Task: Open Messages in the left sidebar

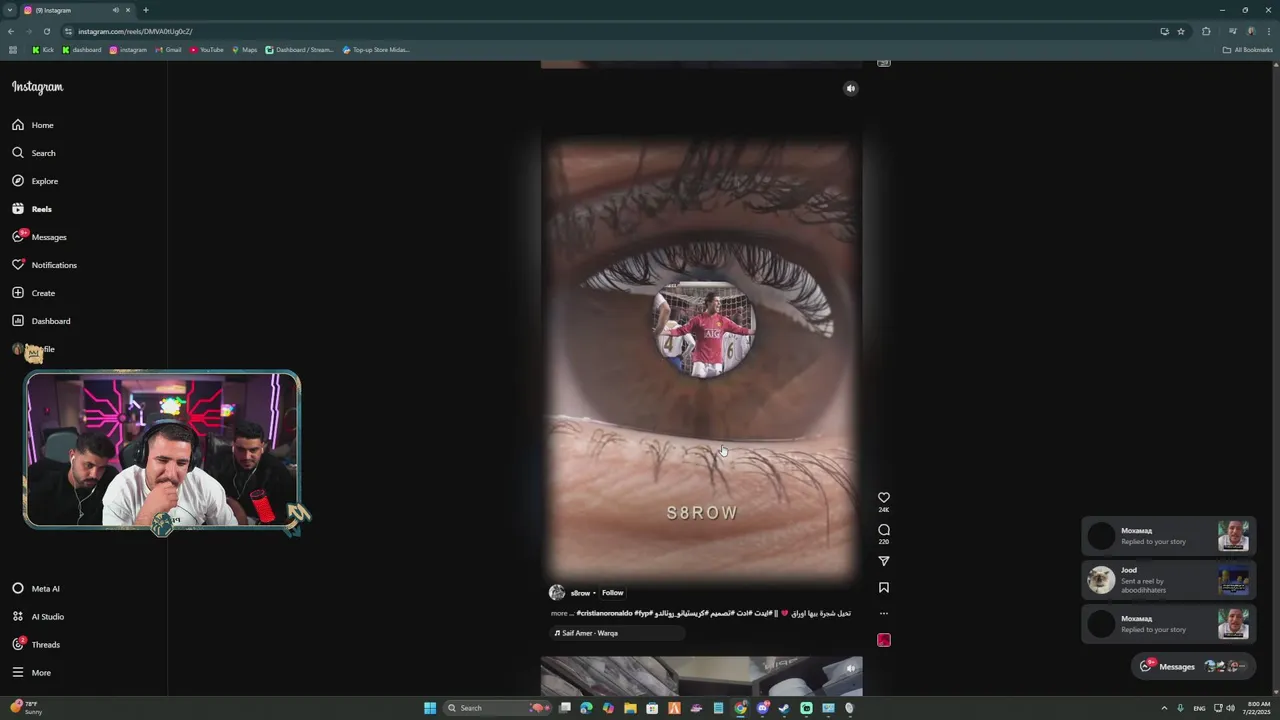Action: pos(39,237)
